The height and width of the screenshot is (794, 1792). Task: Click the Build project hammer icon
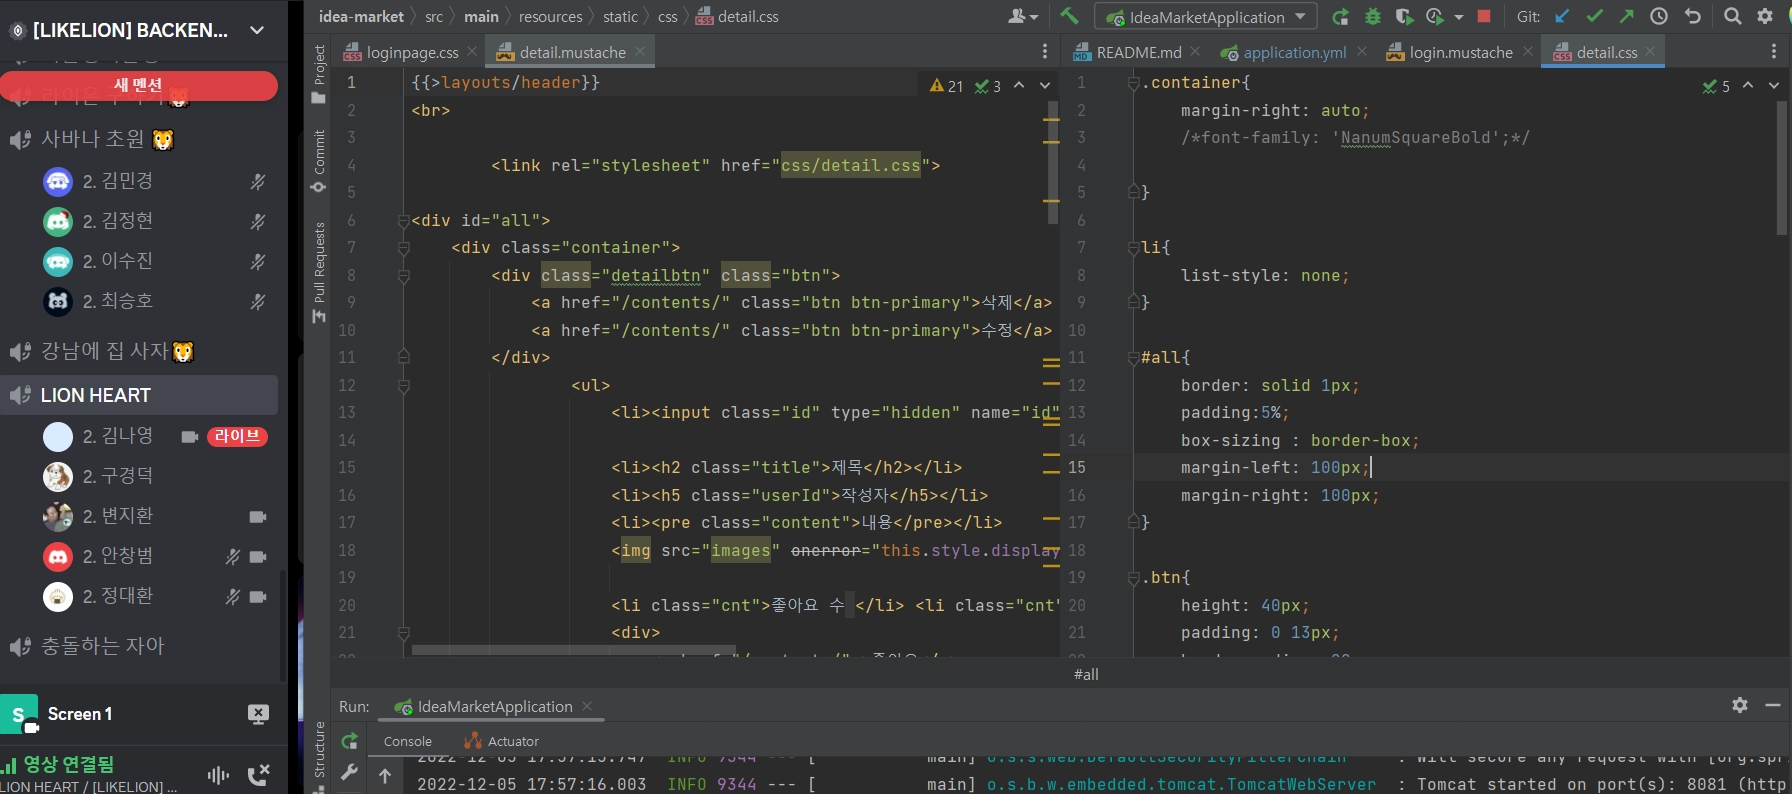click(x=1069, y=16)
